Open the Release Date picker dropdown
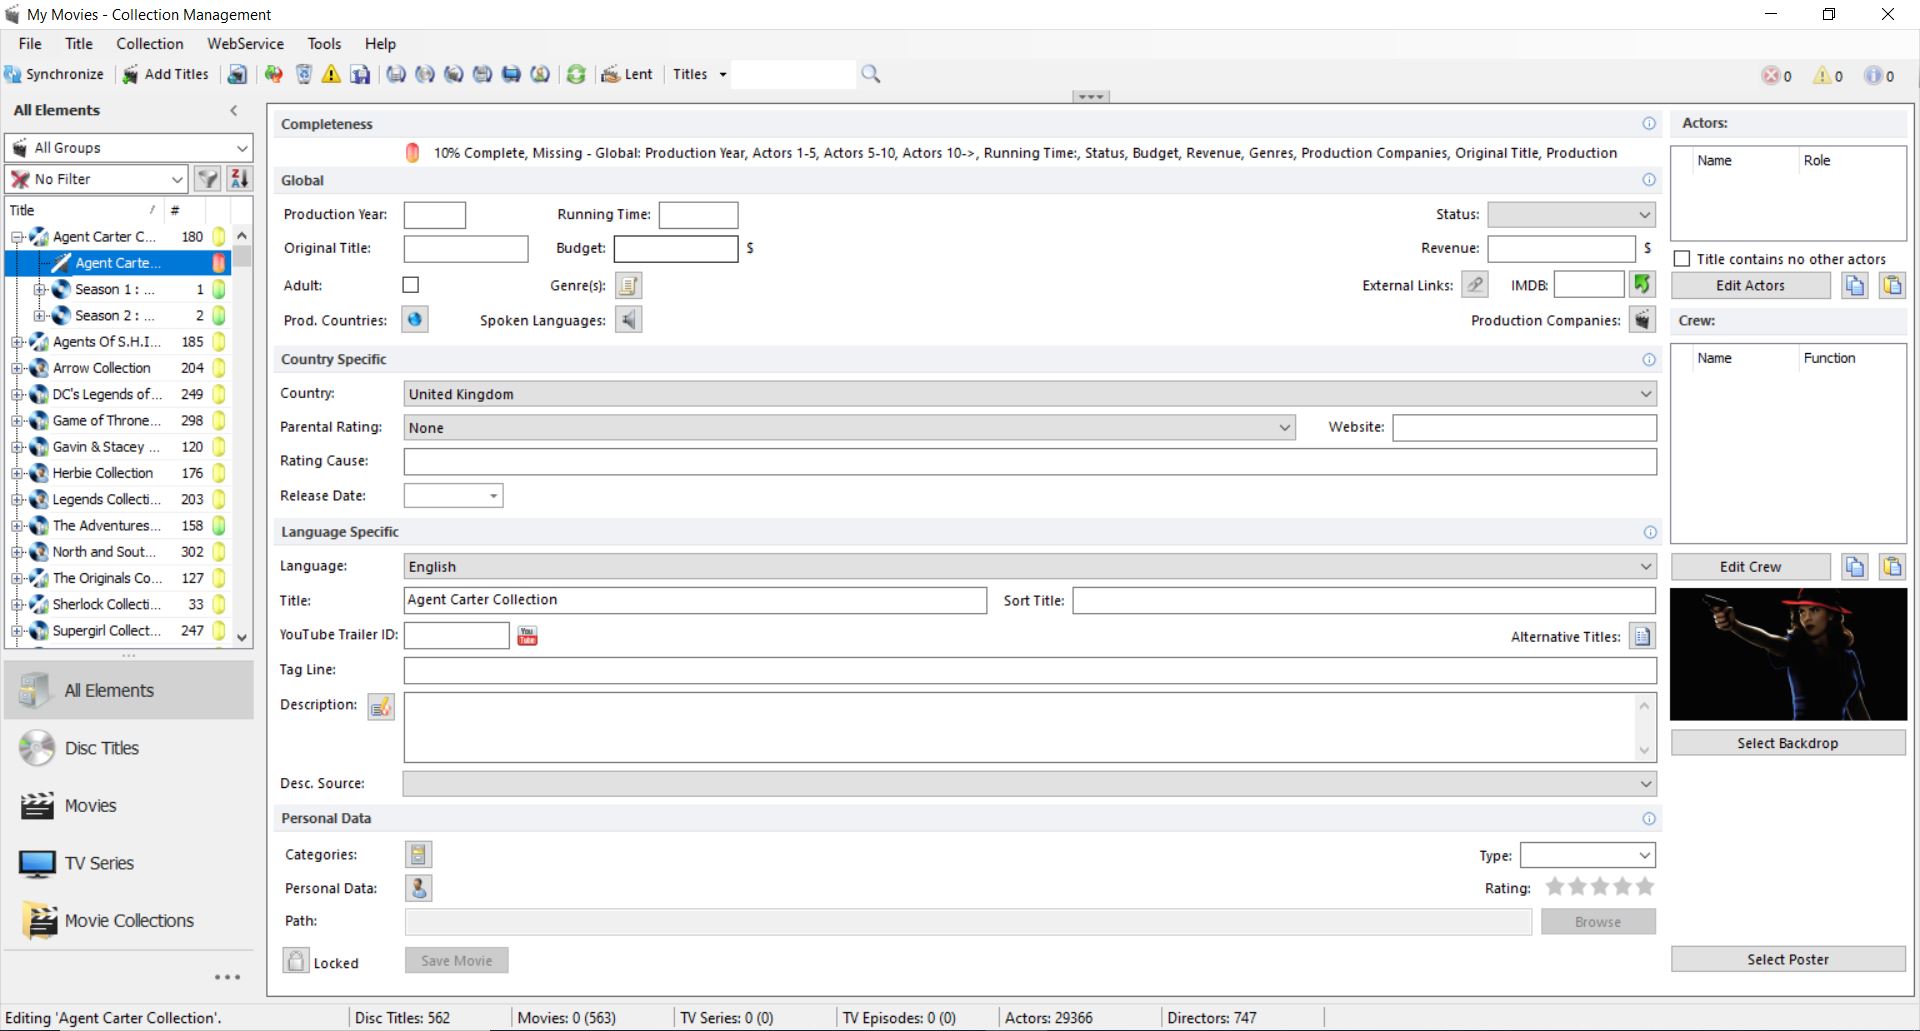Screen dimensions: 1920x1031 coord(493,496)
